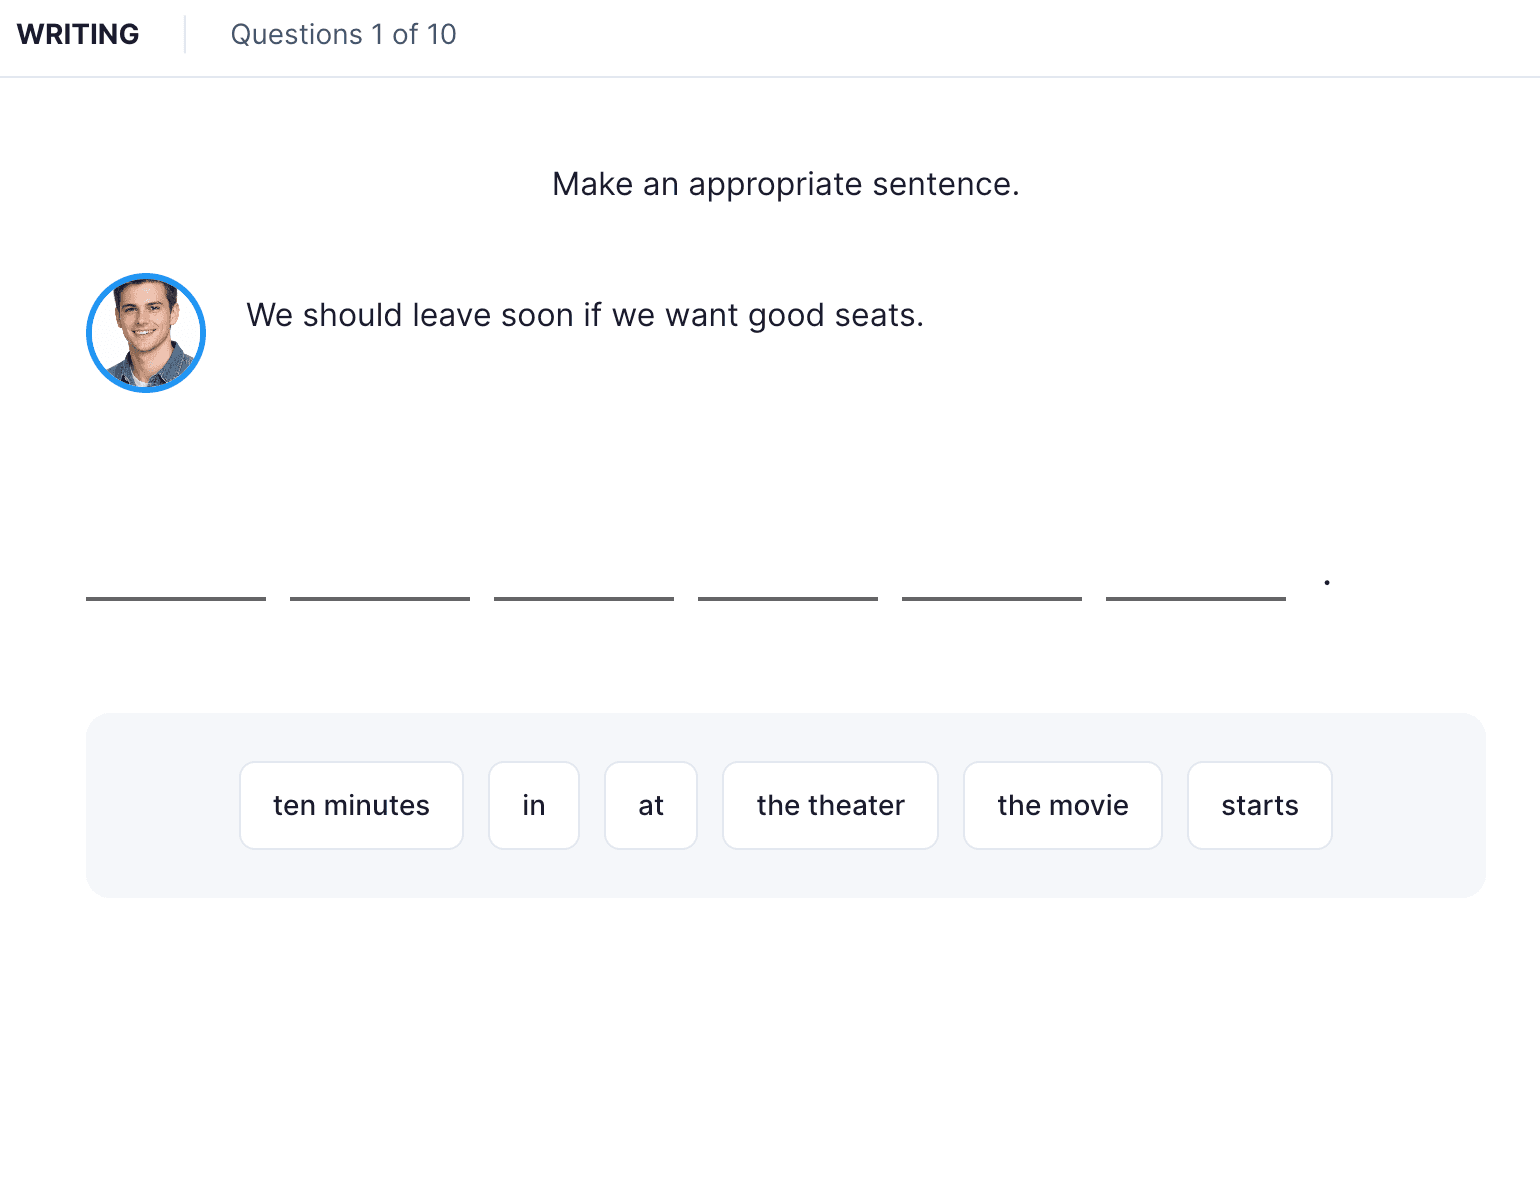Select the 'at' word tile
1540x1200 pixels.
(650, 805)
